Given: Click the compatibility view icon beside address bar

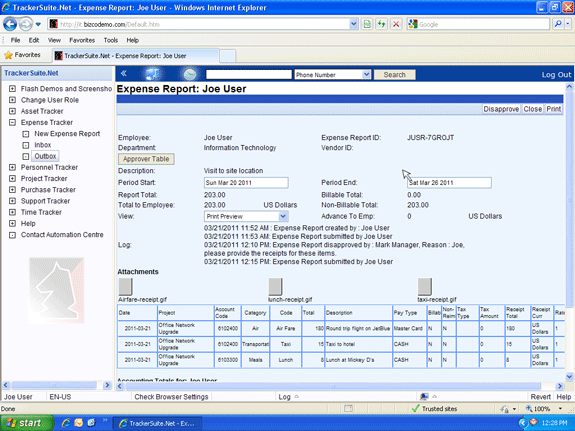Looking at the screenshot, I should pos(367,24).
